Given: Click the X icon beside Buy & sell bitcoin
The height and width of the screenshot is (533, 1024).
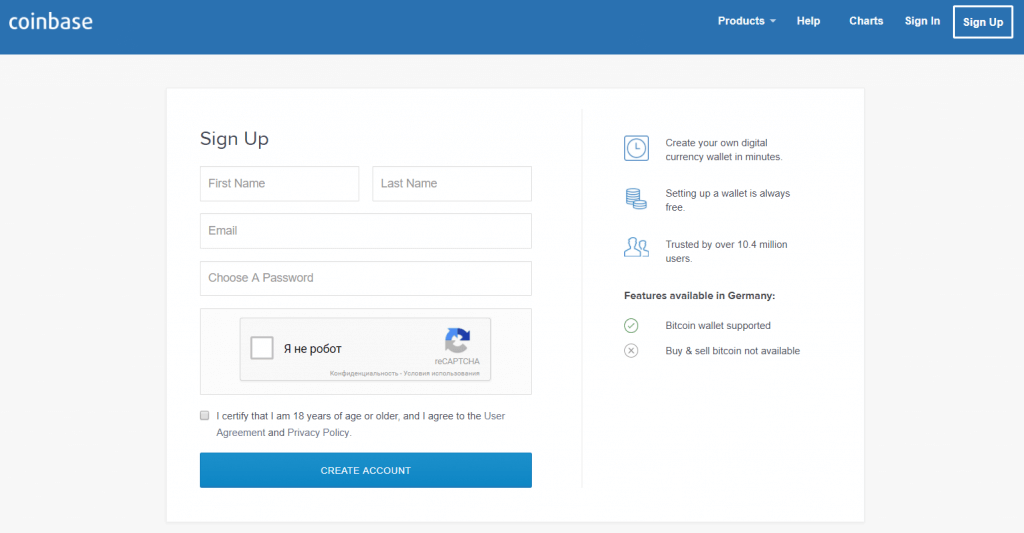Looking at the screenshot, I should coord(631,351).
